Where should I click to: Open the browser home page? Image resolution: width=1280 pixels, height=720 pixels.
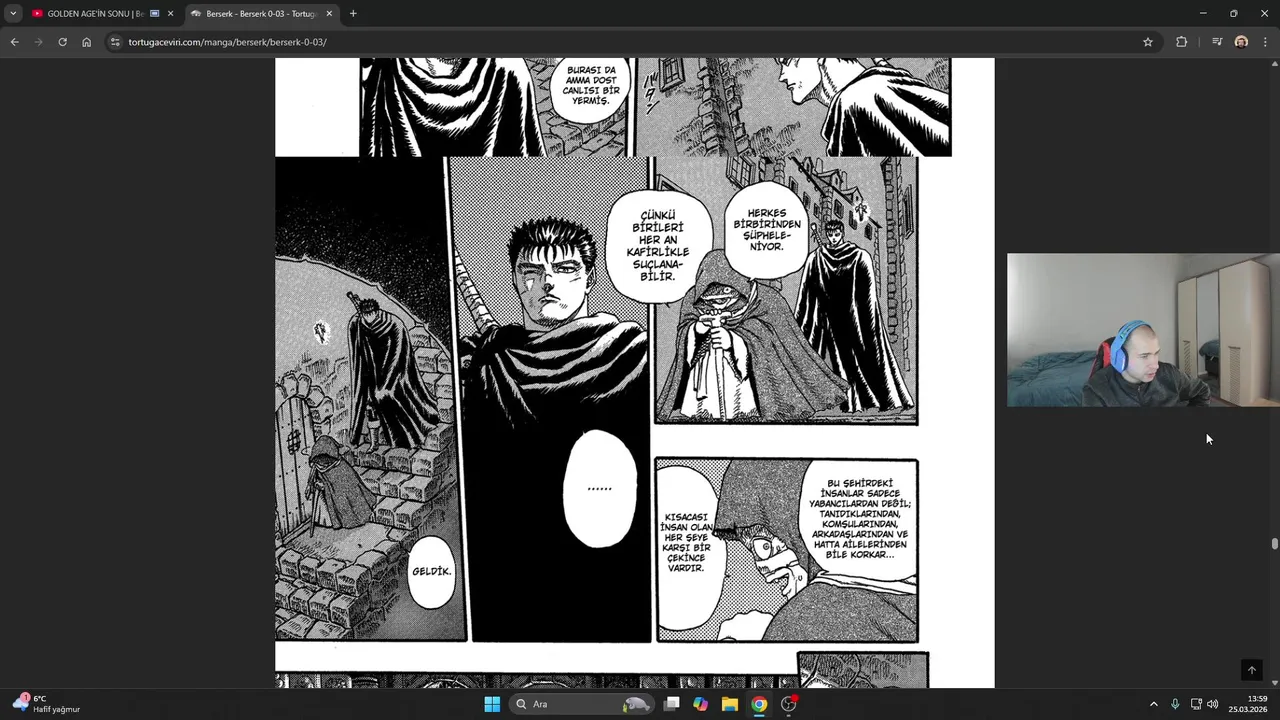tap(86, 42)
